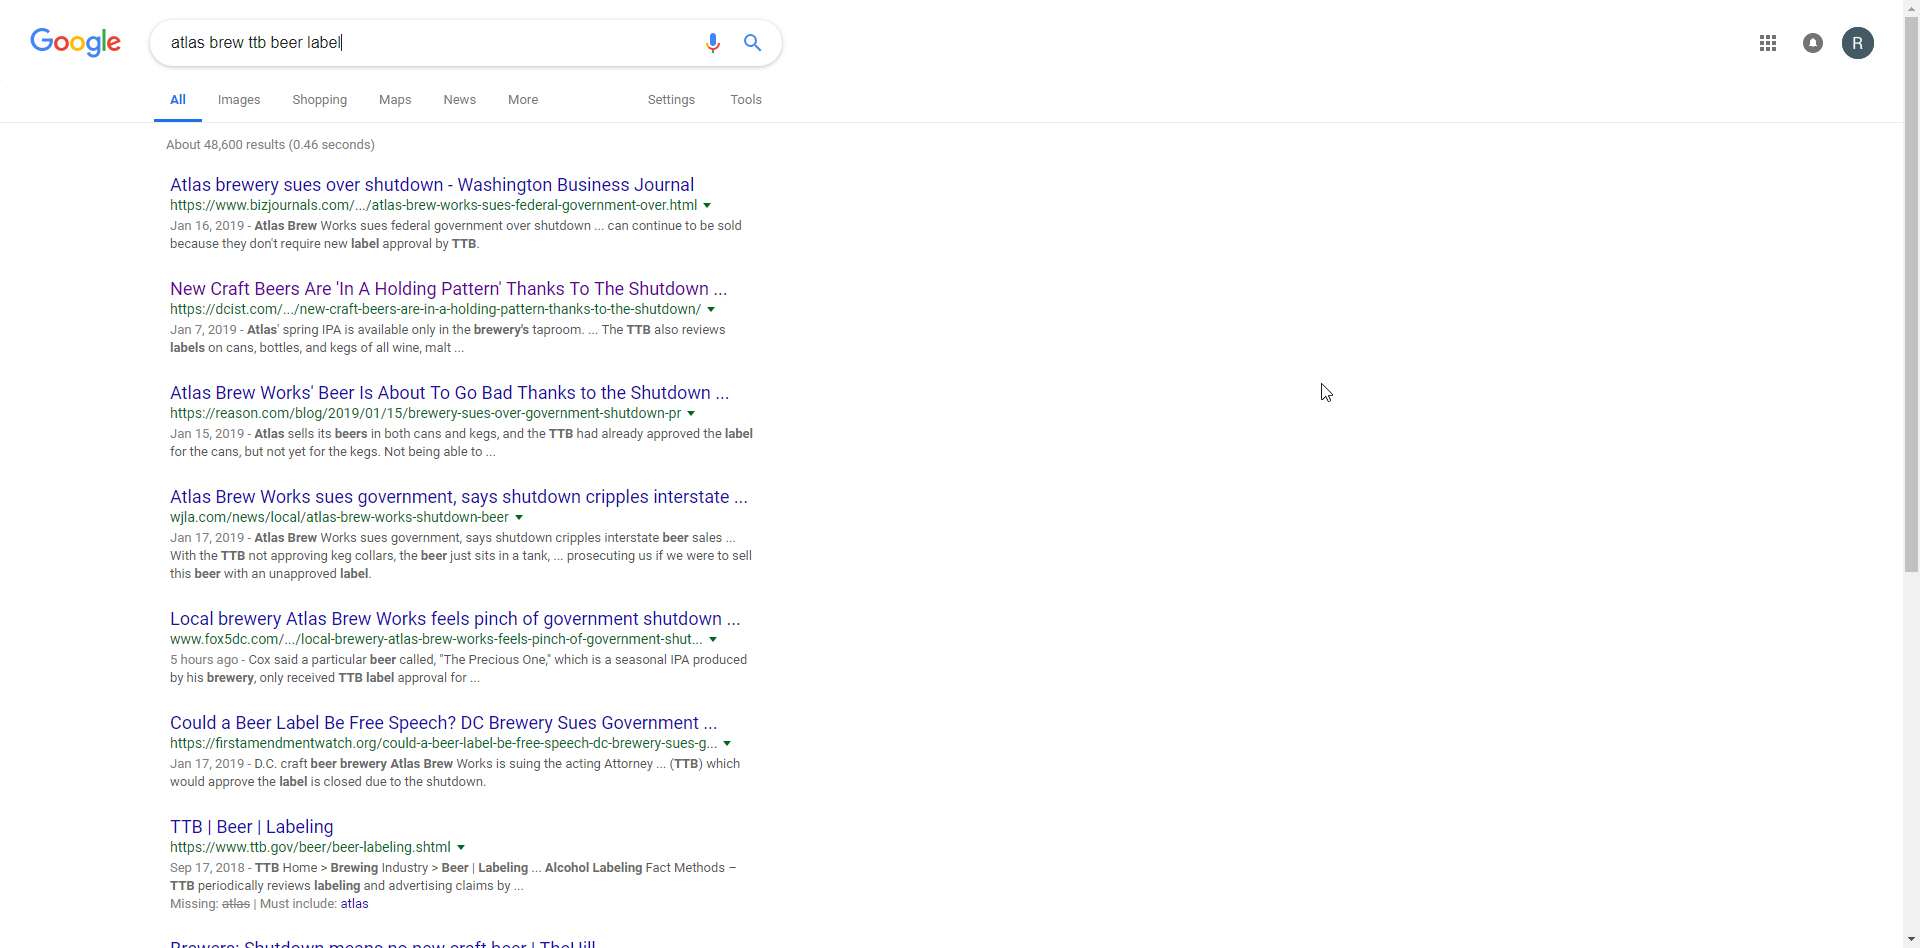Open the Google apps grid
Image resolution: width=1920 pixels, height=948 pixels.
click(x=1768, y=43)
